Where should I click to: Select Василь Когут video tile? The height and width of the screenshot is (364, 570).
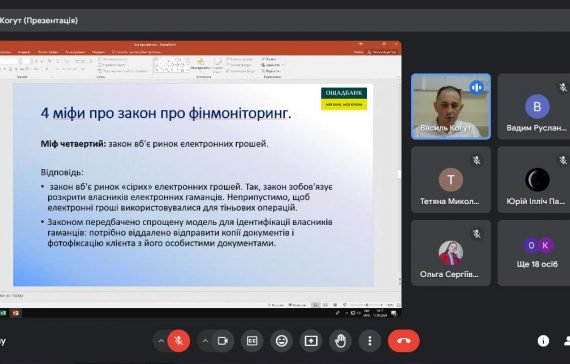coord(451,107)
